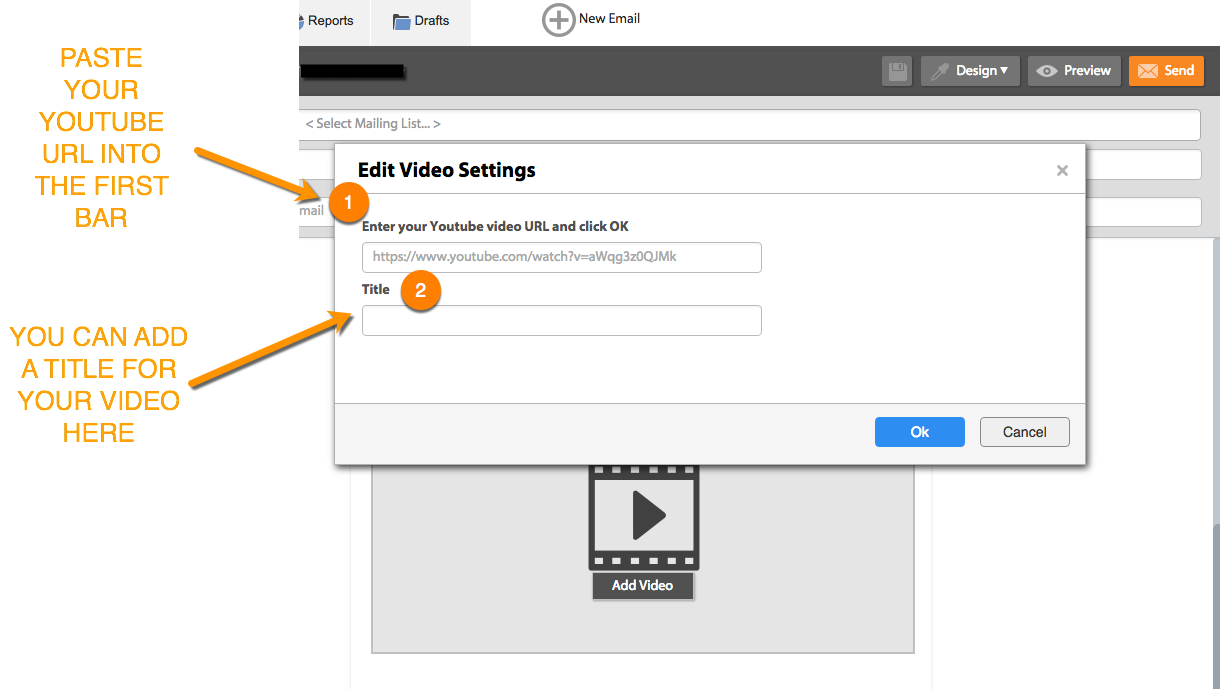
Task: Confirm video settings with Ok button
Action: tap(919, 432)
